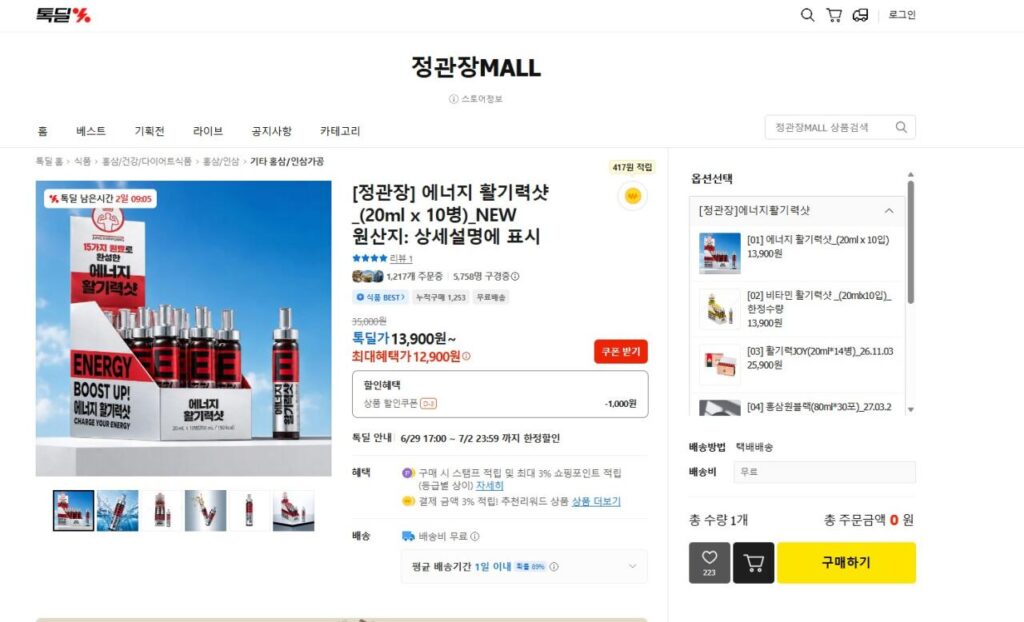Click the yellow point reward coin icon
Screen dimensions: 1024x622
click(x=633, y=196)
